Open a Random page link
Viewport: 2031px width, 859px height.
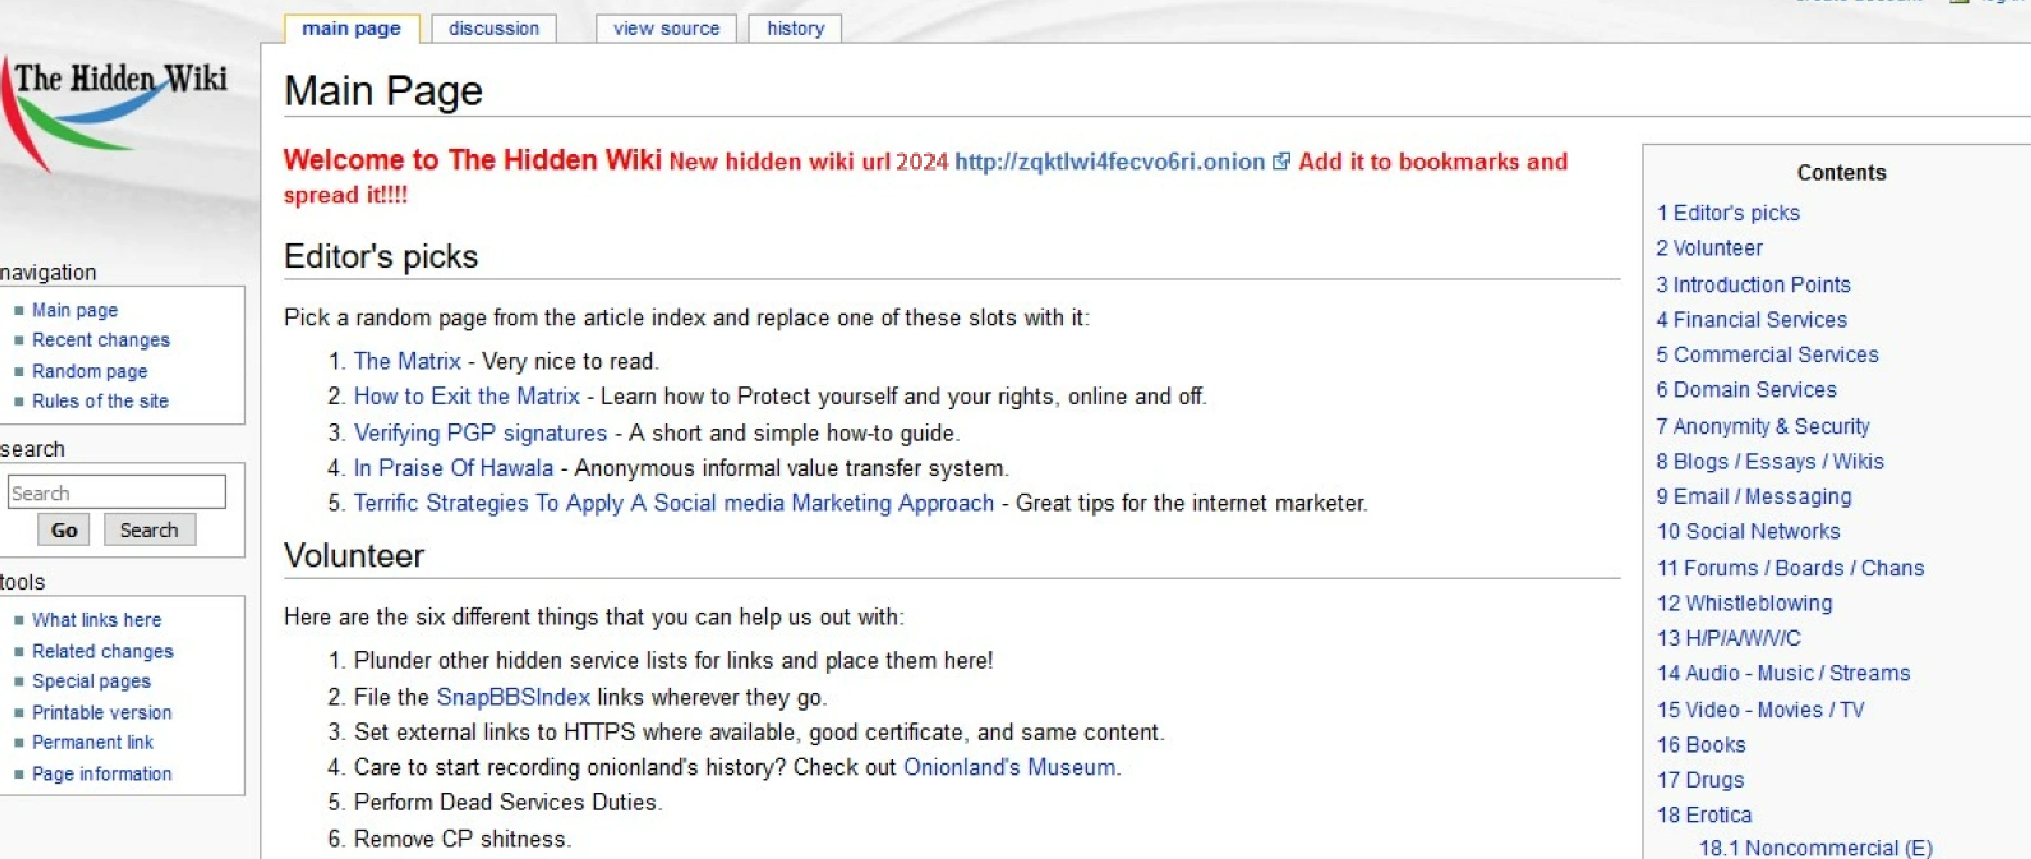(90, 371)
